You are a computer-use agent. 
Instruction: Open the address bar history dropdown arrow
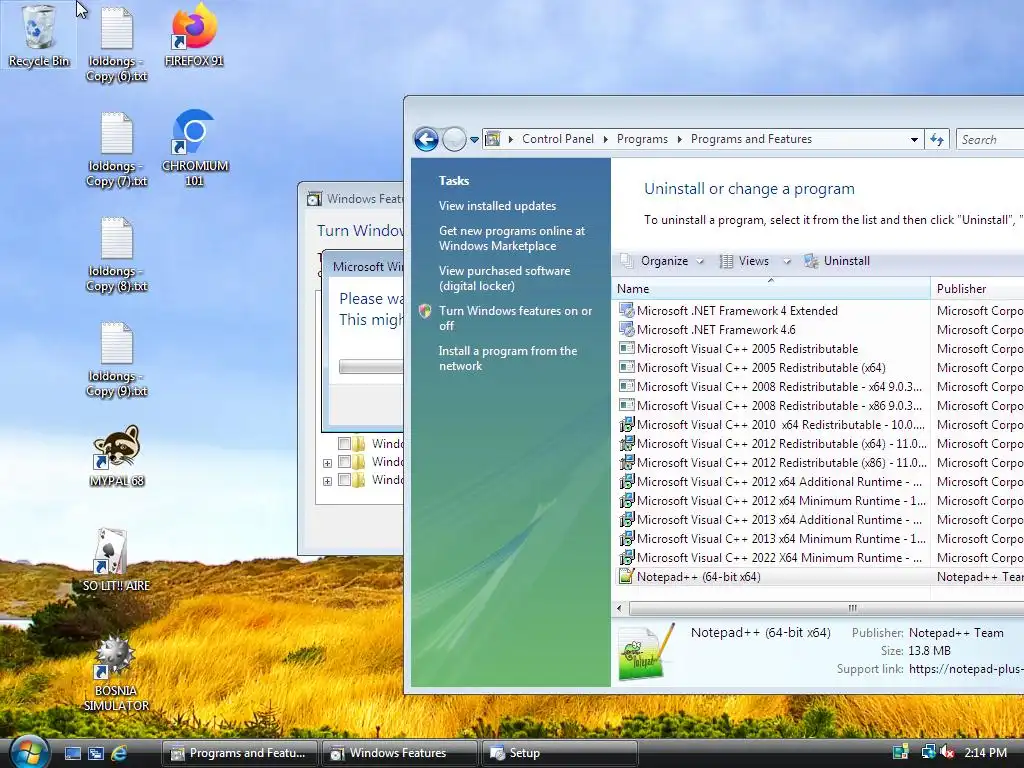click(914, 139)
